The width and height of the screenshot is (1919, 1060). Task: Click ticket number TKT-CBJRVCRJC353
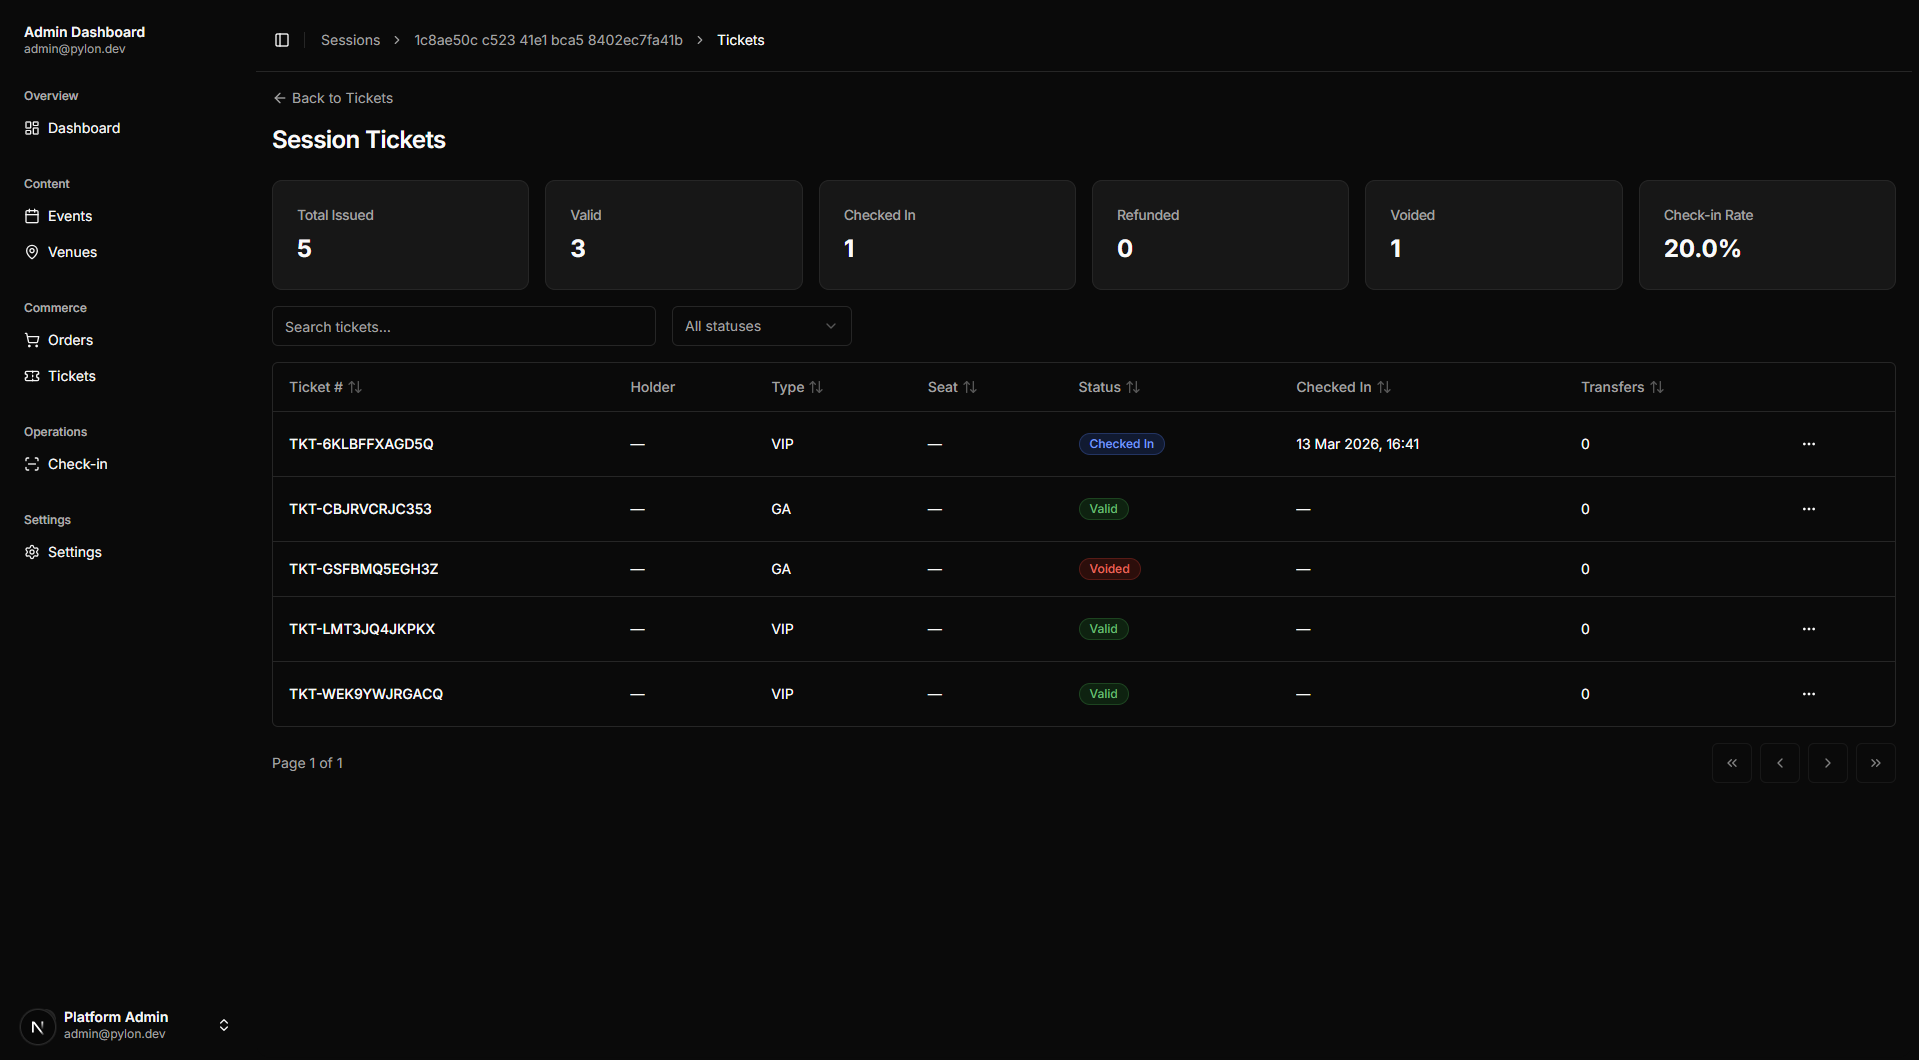[360, 509]
